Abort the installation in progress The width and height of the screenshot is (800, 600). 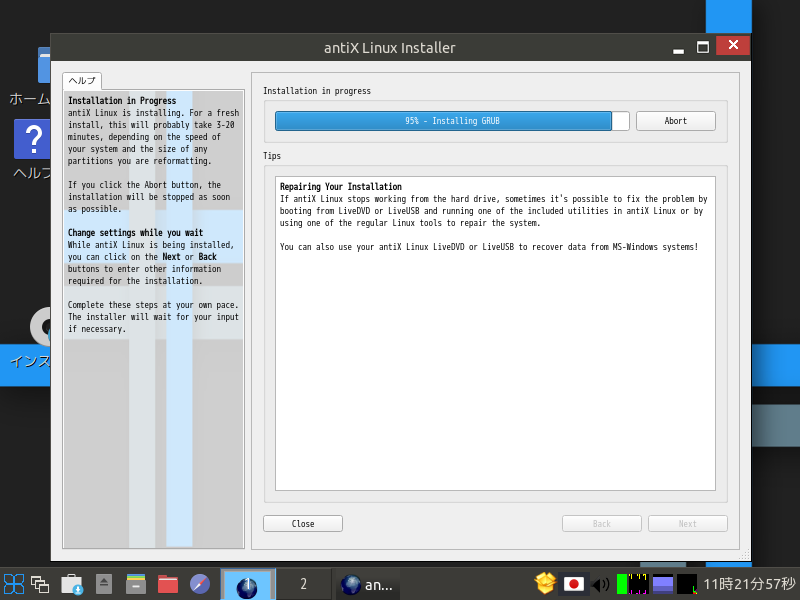676,121
